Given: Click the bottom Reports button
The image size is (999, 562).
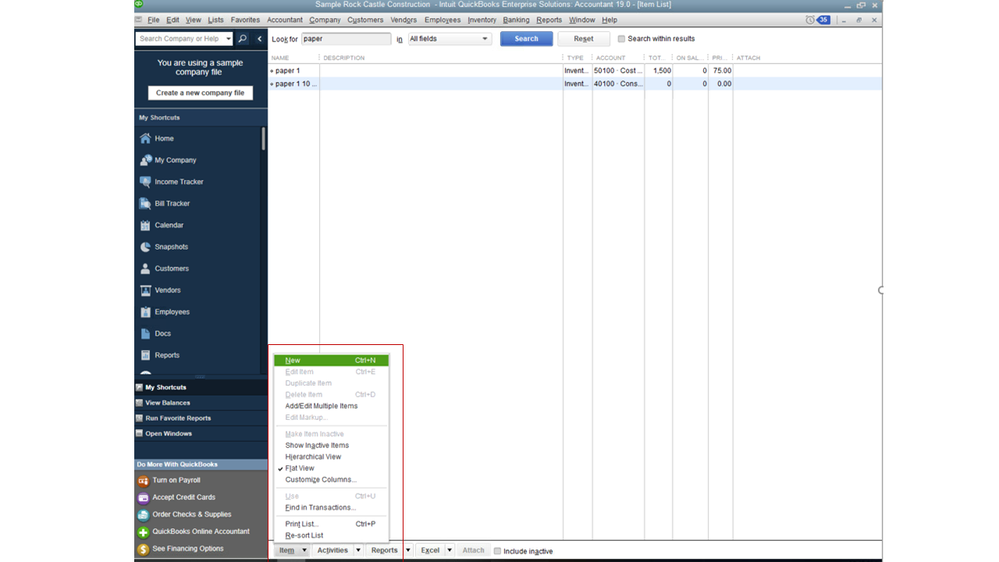Looking at the screenshot, I should [384, 551].
